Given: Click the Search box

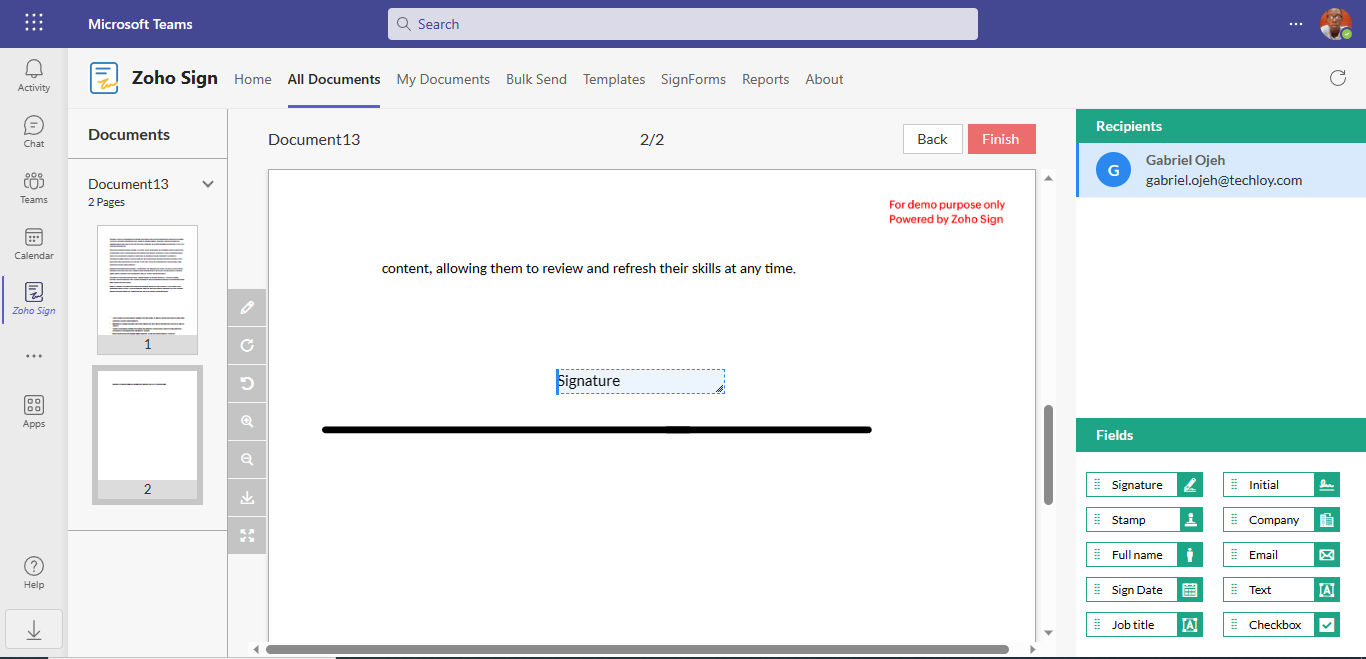Looking at the screenshot, I should tap(683, 24).
